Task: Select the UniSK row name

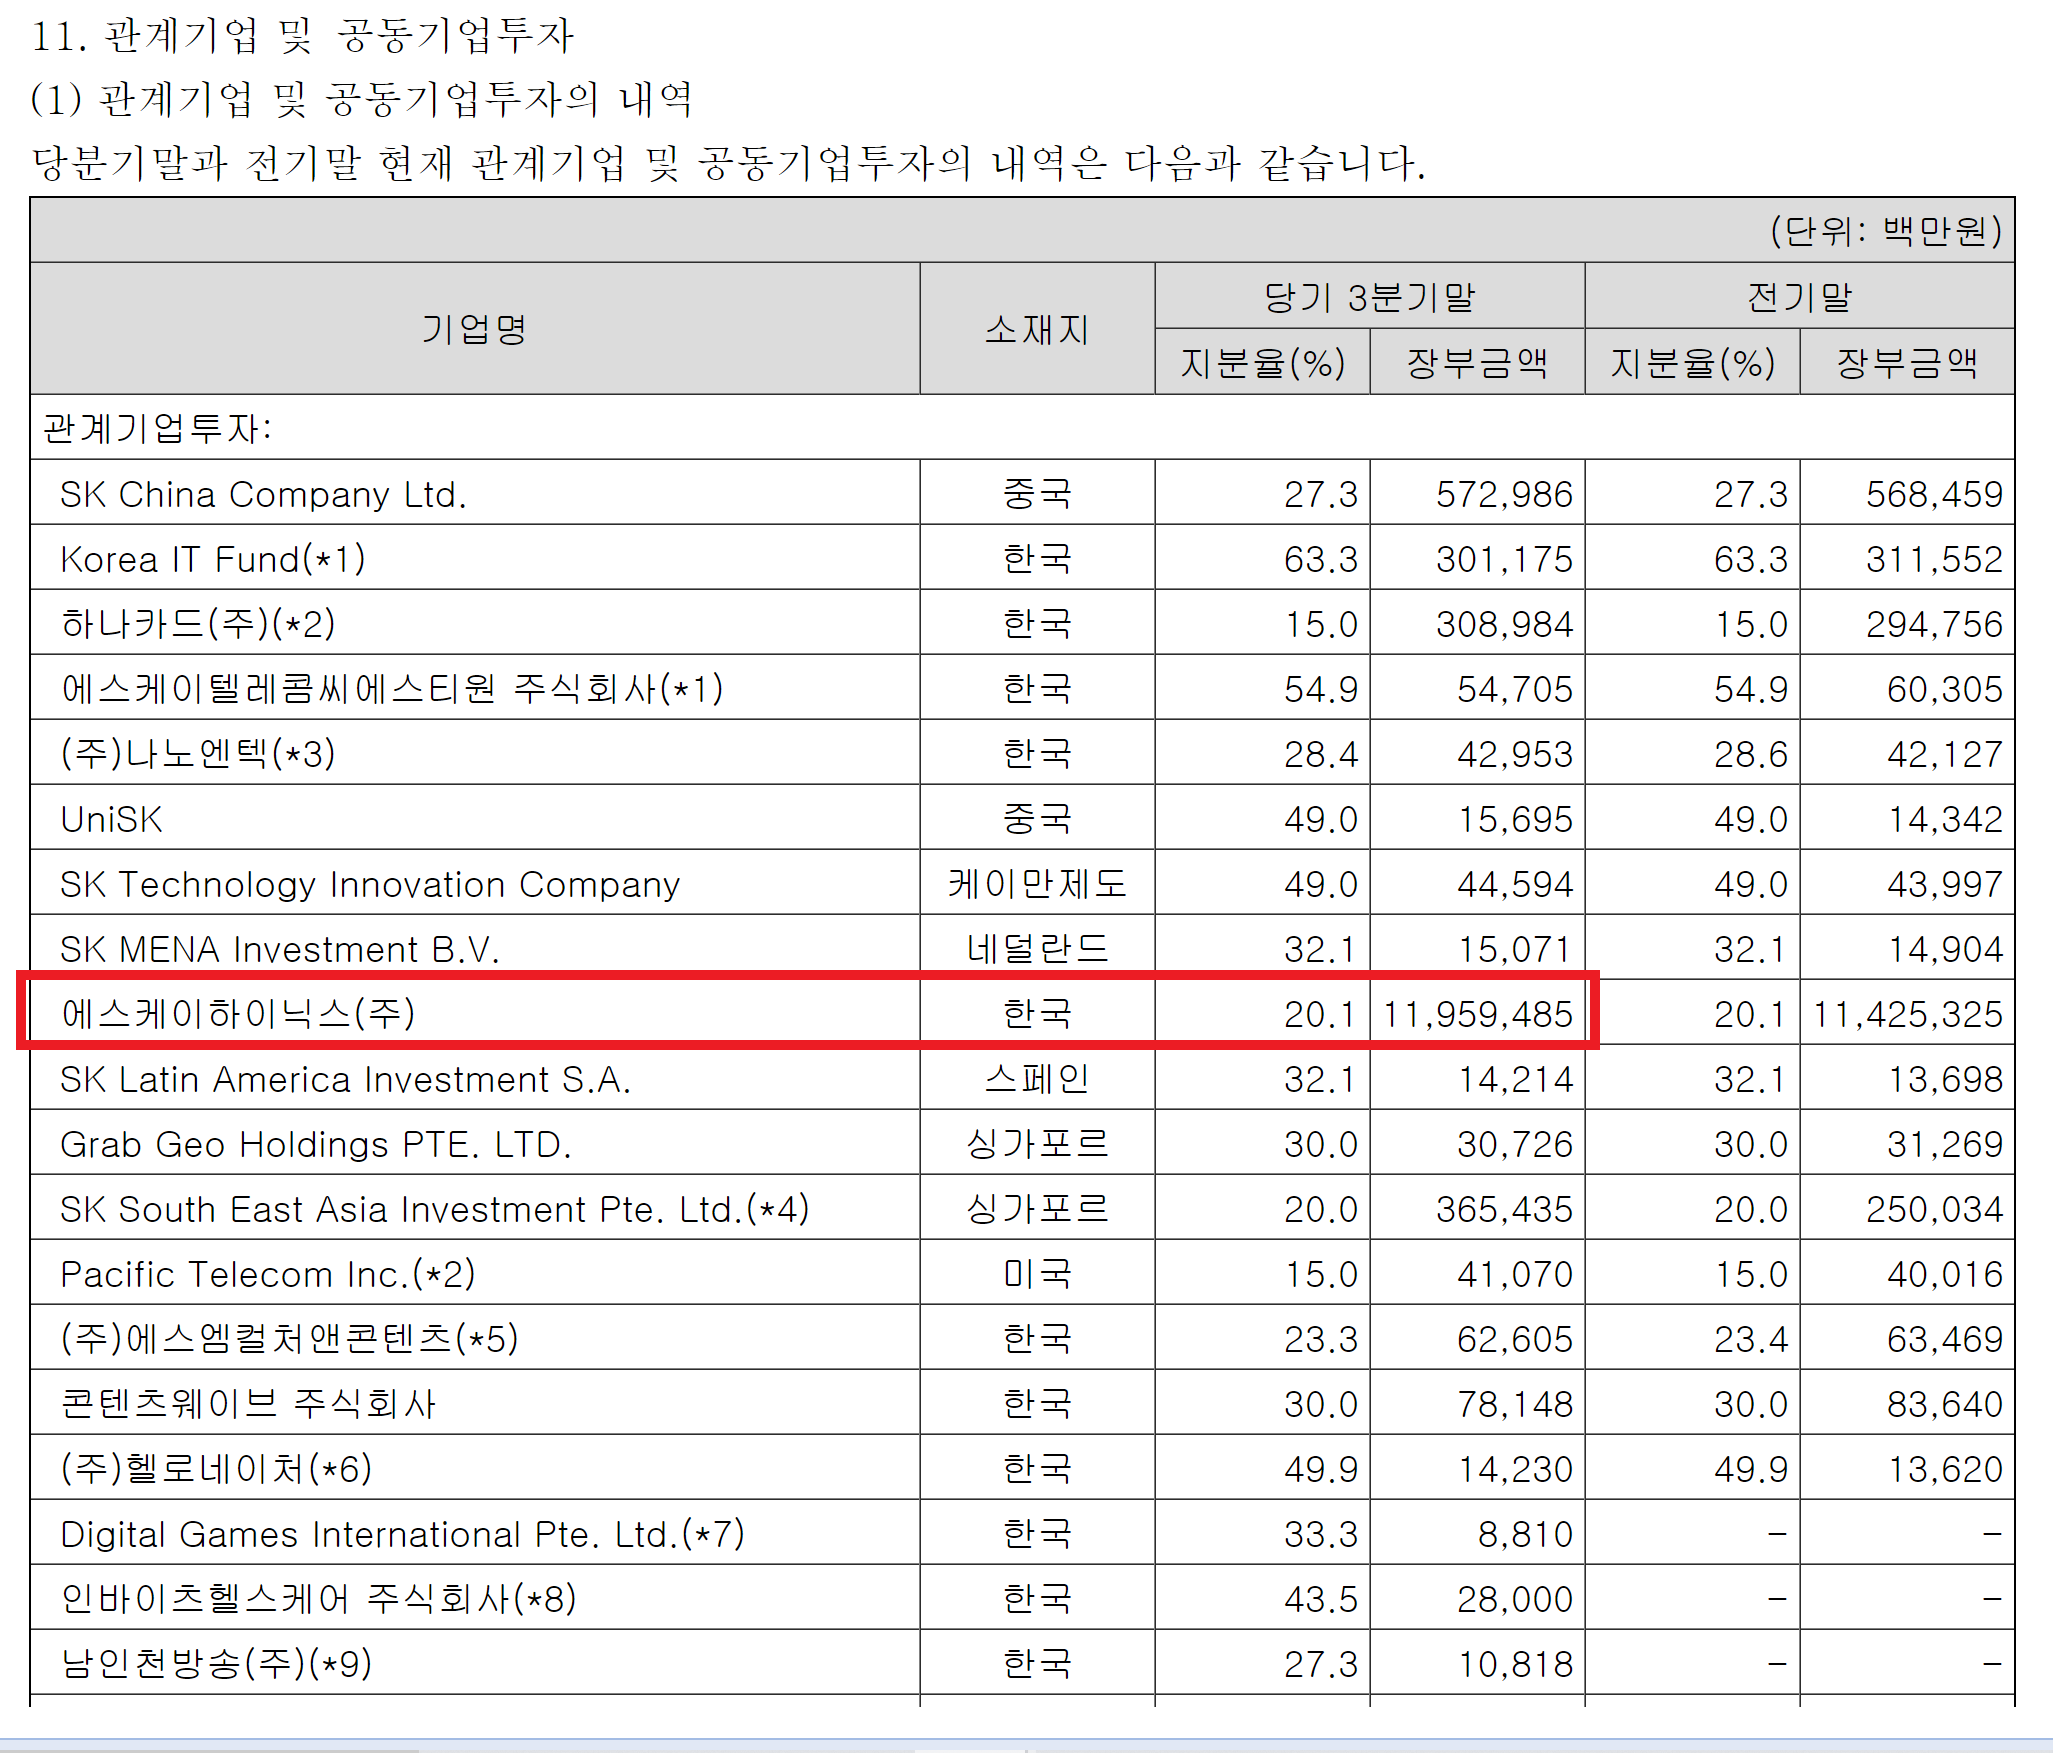Action: click(x=111, y=819)
